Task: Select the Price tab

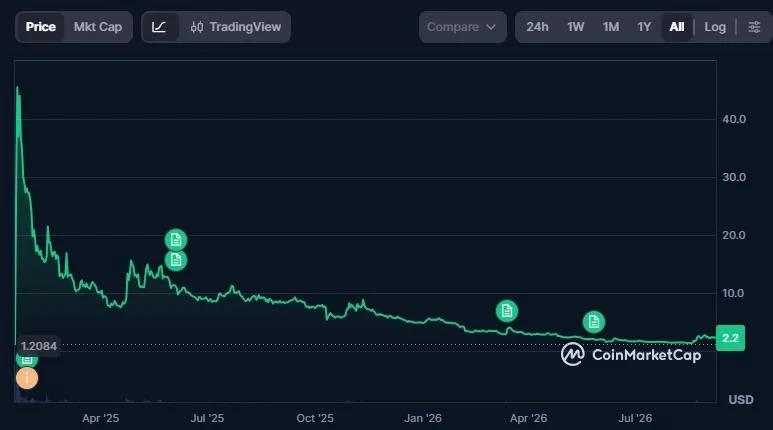Action: pos(40,27)
